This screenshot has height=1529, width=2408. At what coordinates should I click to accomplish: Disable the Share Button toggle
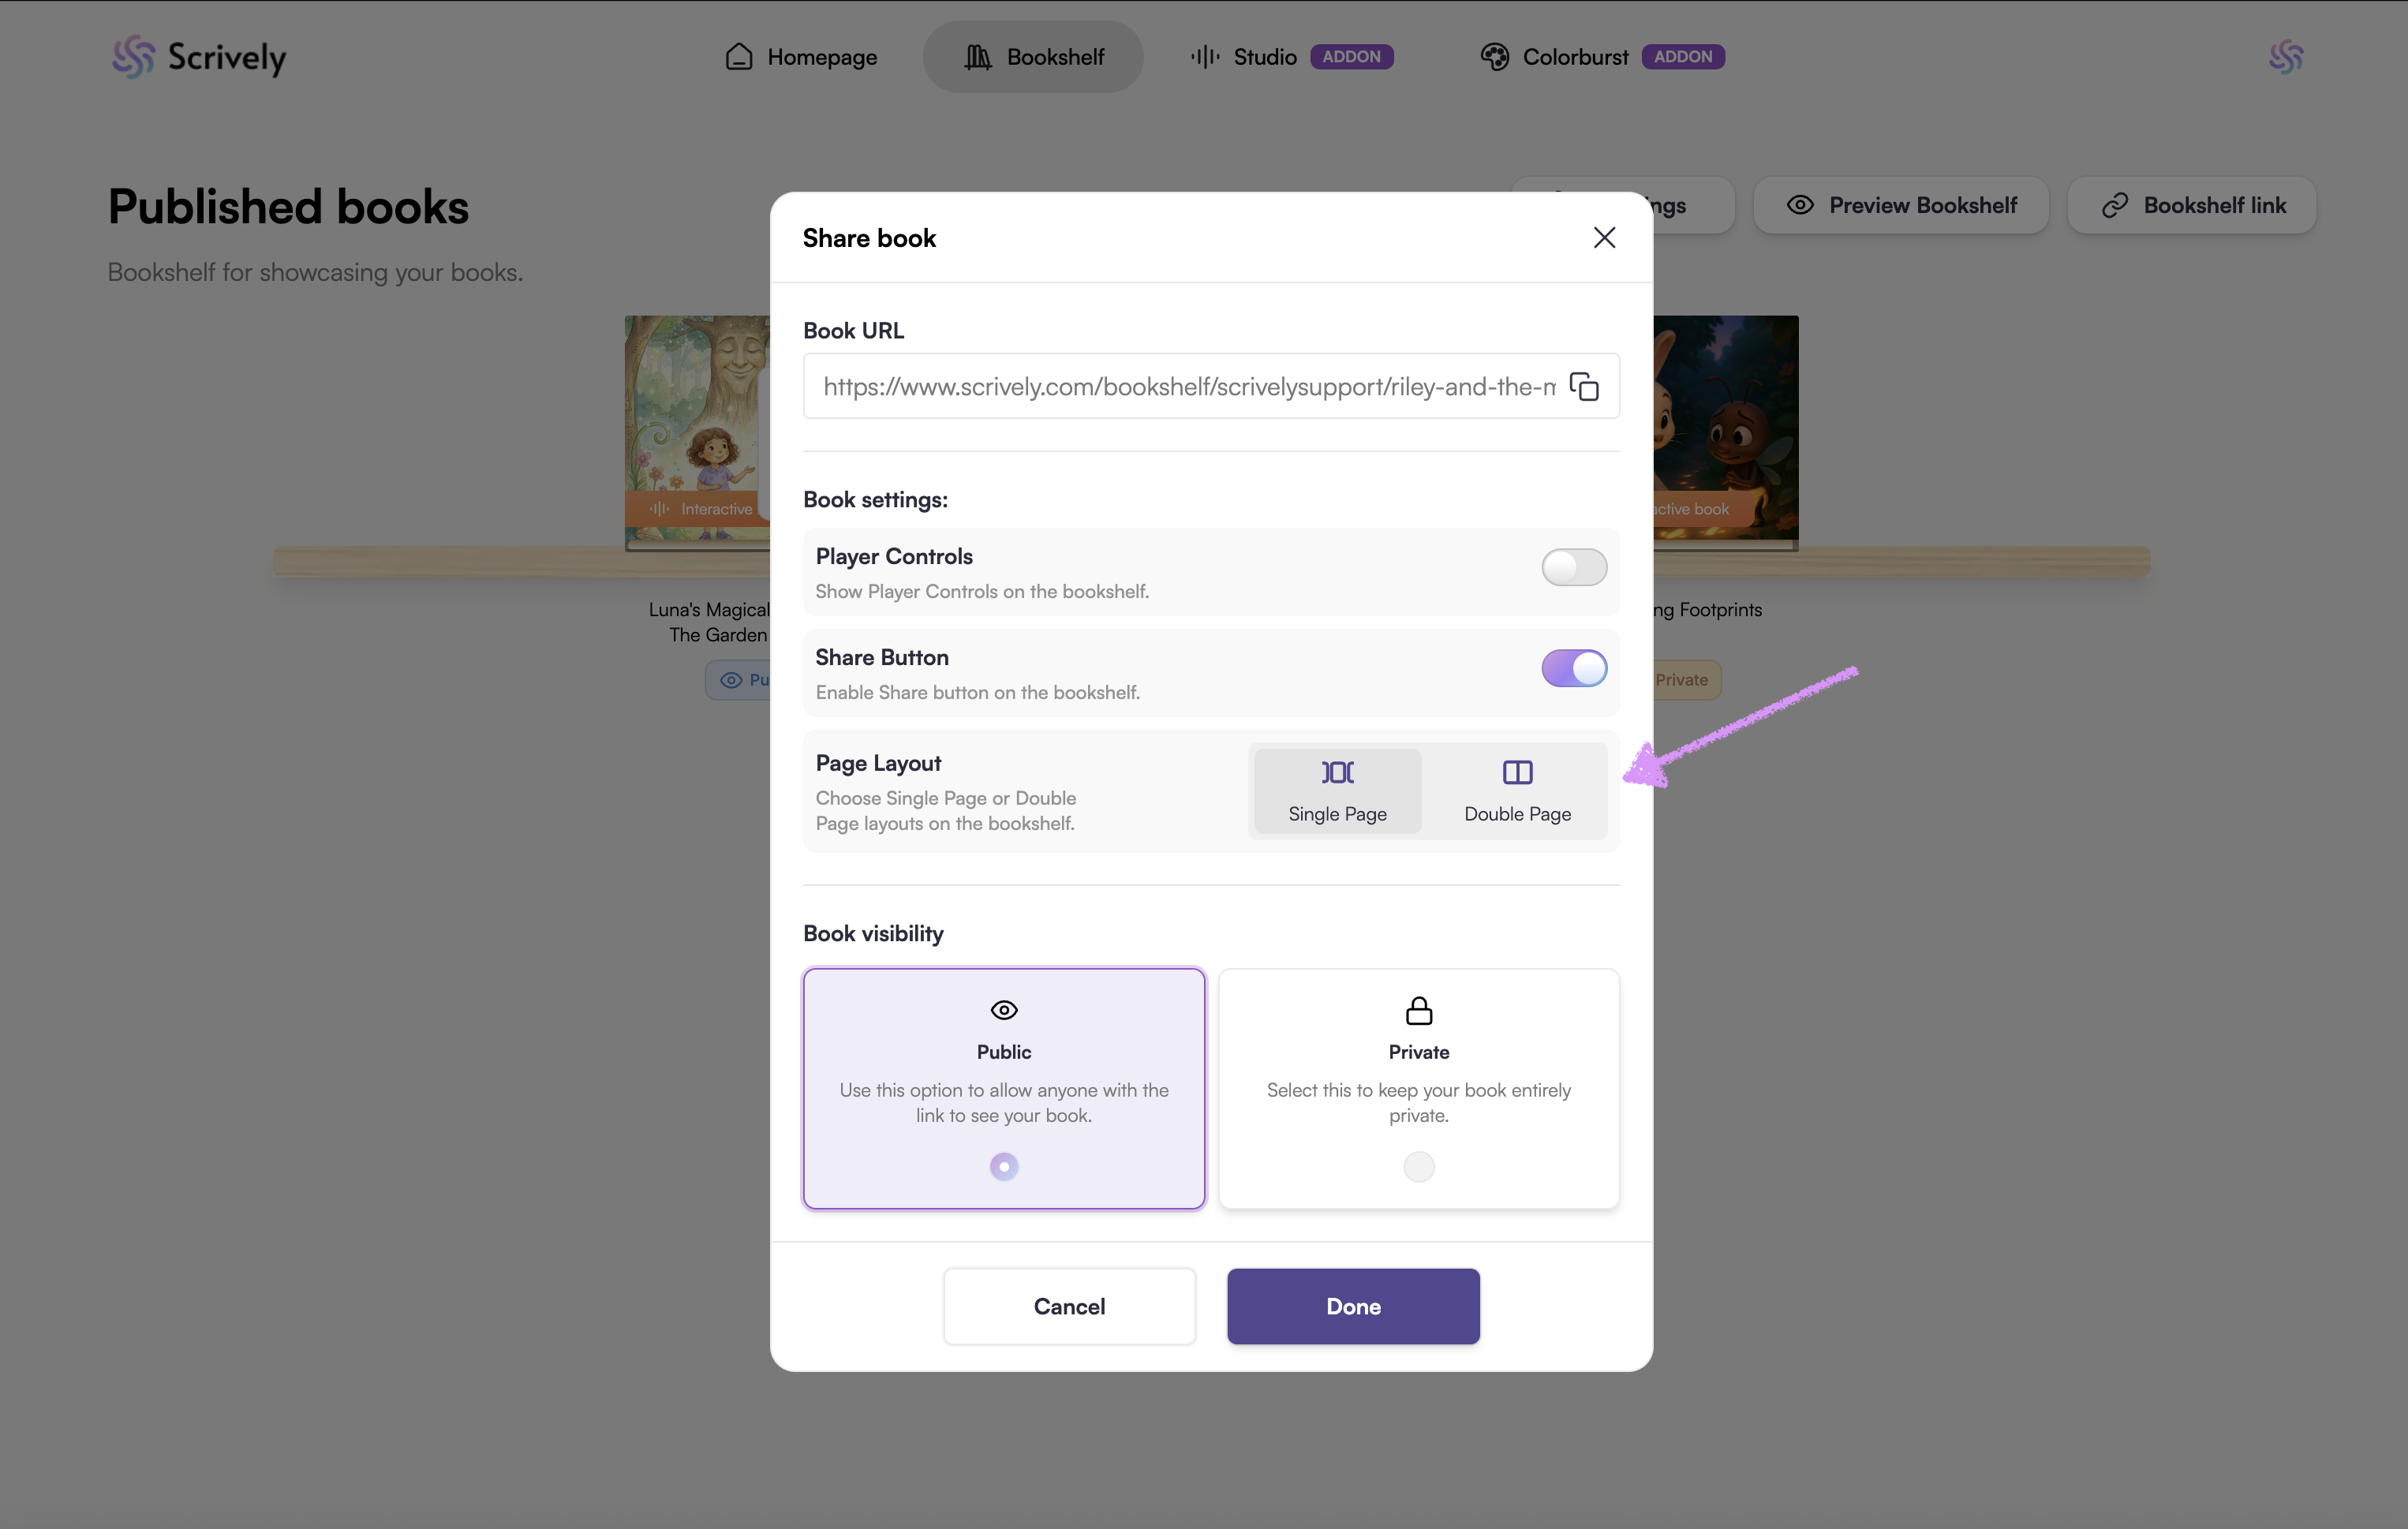pyautogui.click(x=1573, y=668)
